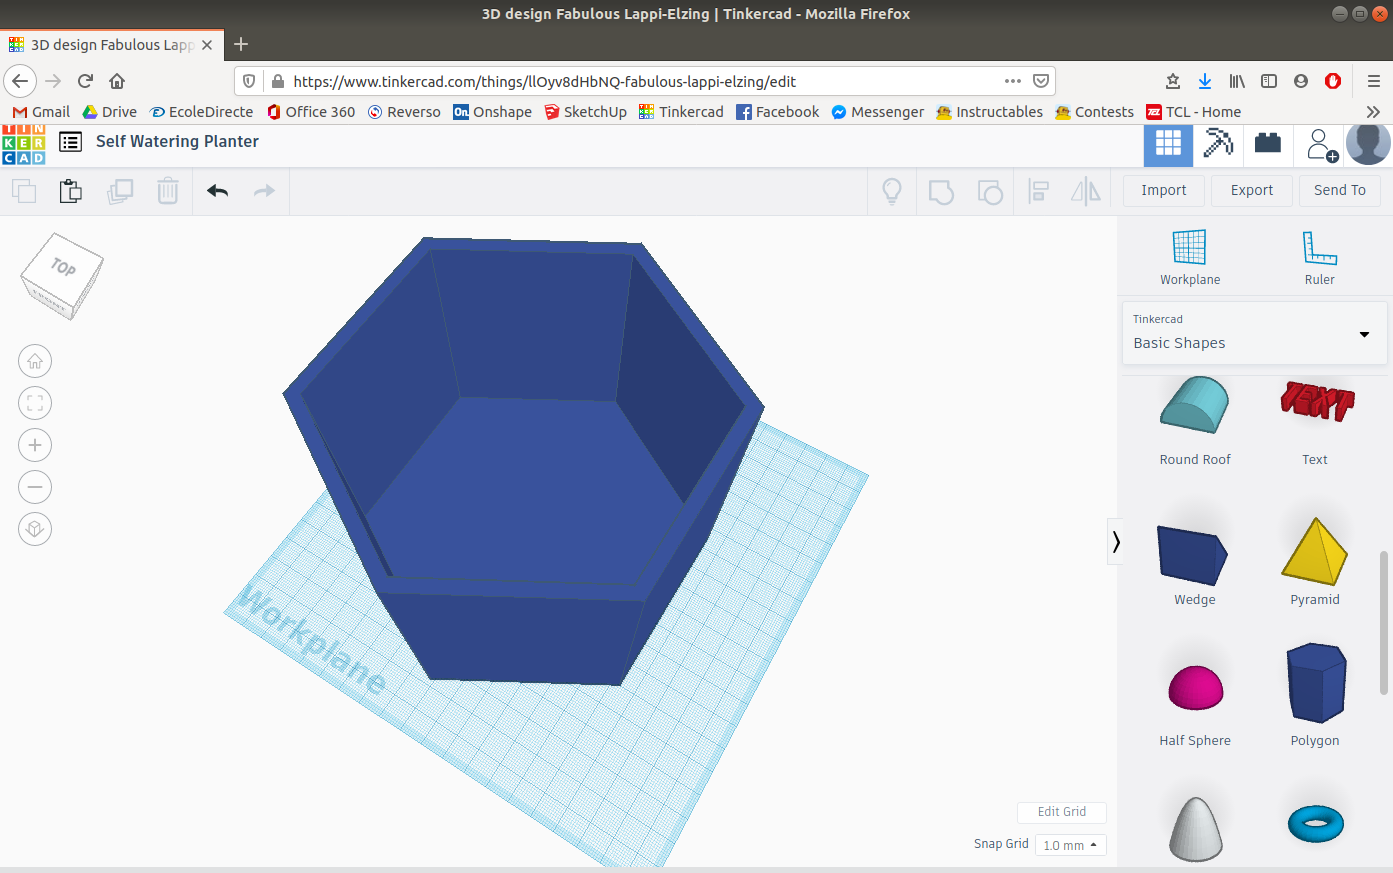Open Edit Grid settings
The image size is (1393, 873).
1061,812
